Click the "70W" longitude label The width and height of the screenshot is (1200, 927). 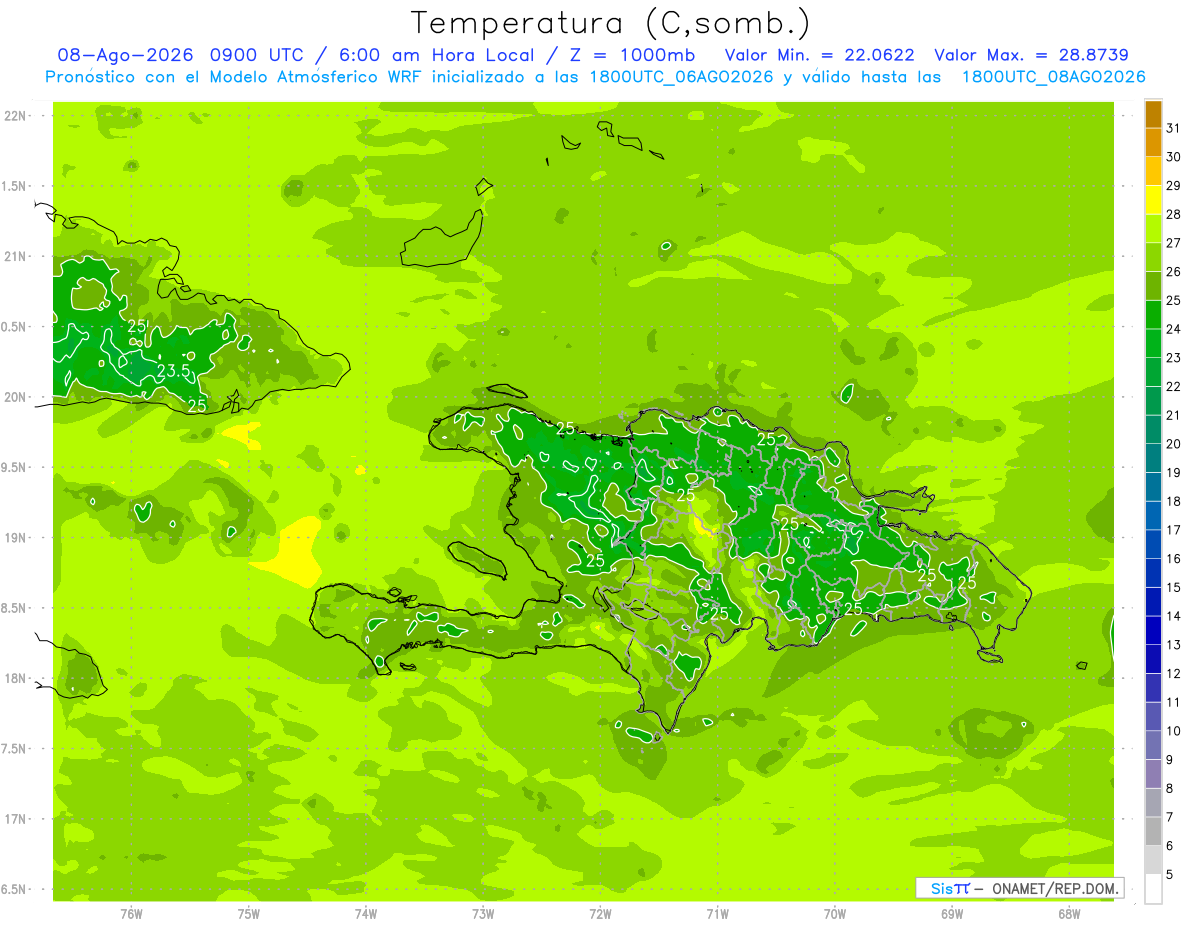click(835, 912)
